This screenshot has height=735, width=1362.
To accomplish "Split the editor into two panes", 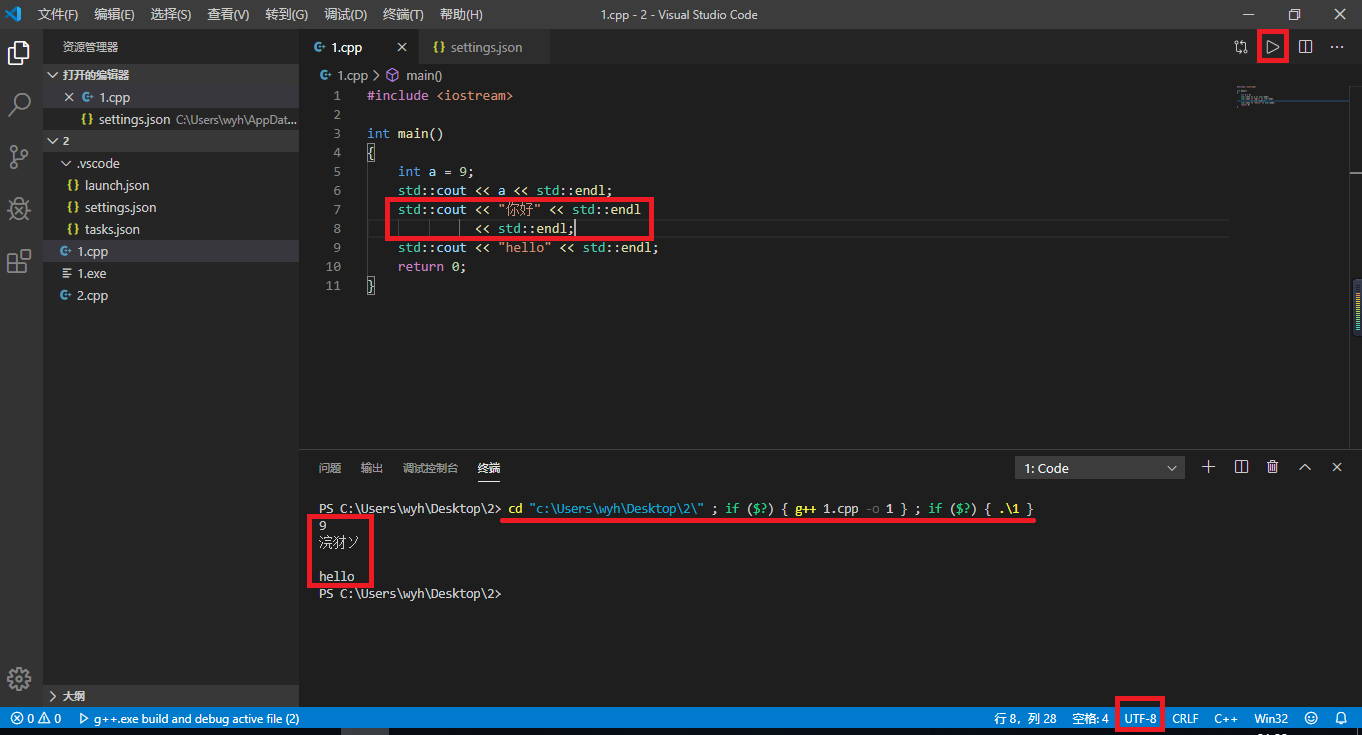I will tap(1306, 46).
